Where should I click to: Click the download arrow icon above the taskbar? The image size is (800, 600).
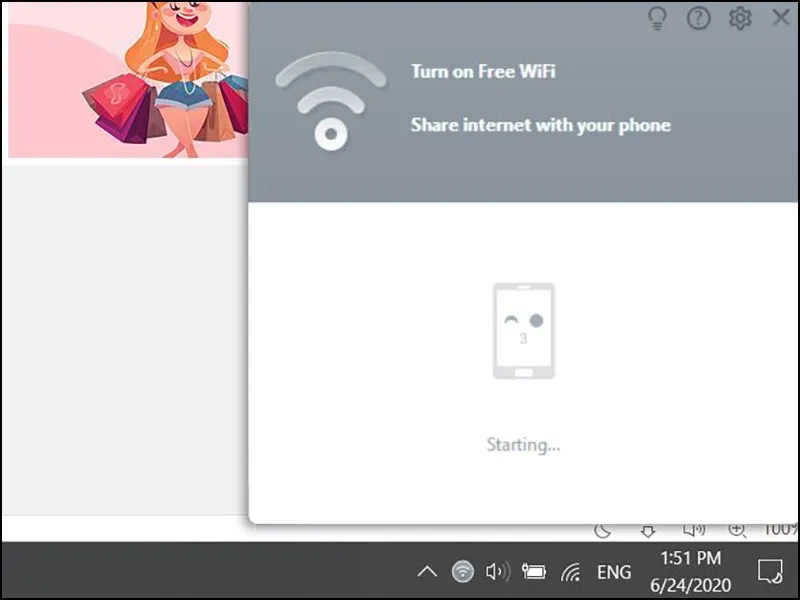click(x=646, y=530)
